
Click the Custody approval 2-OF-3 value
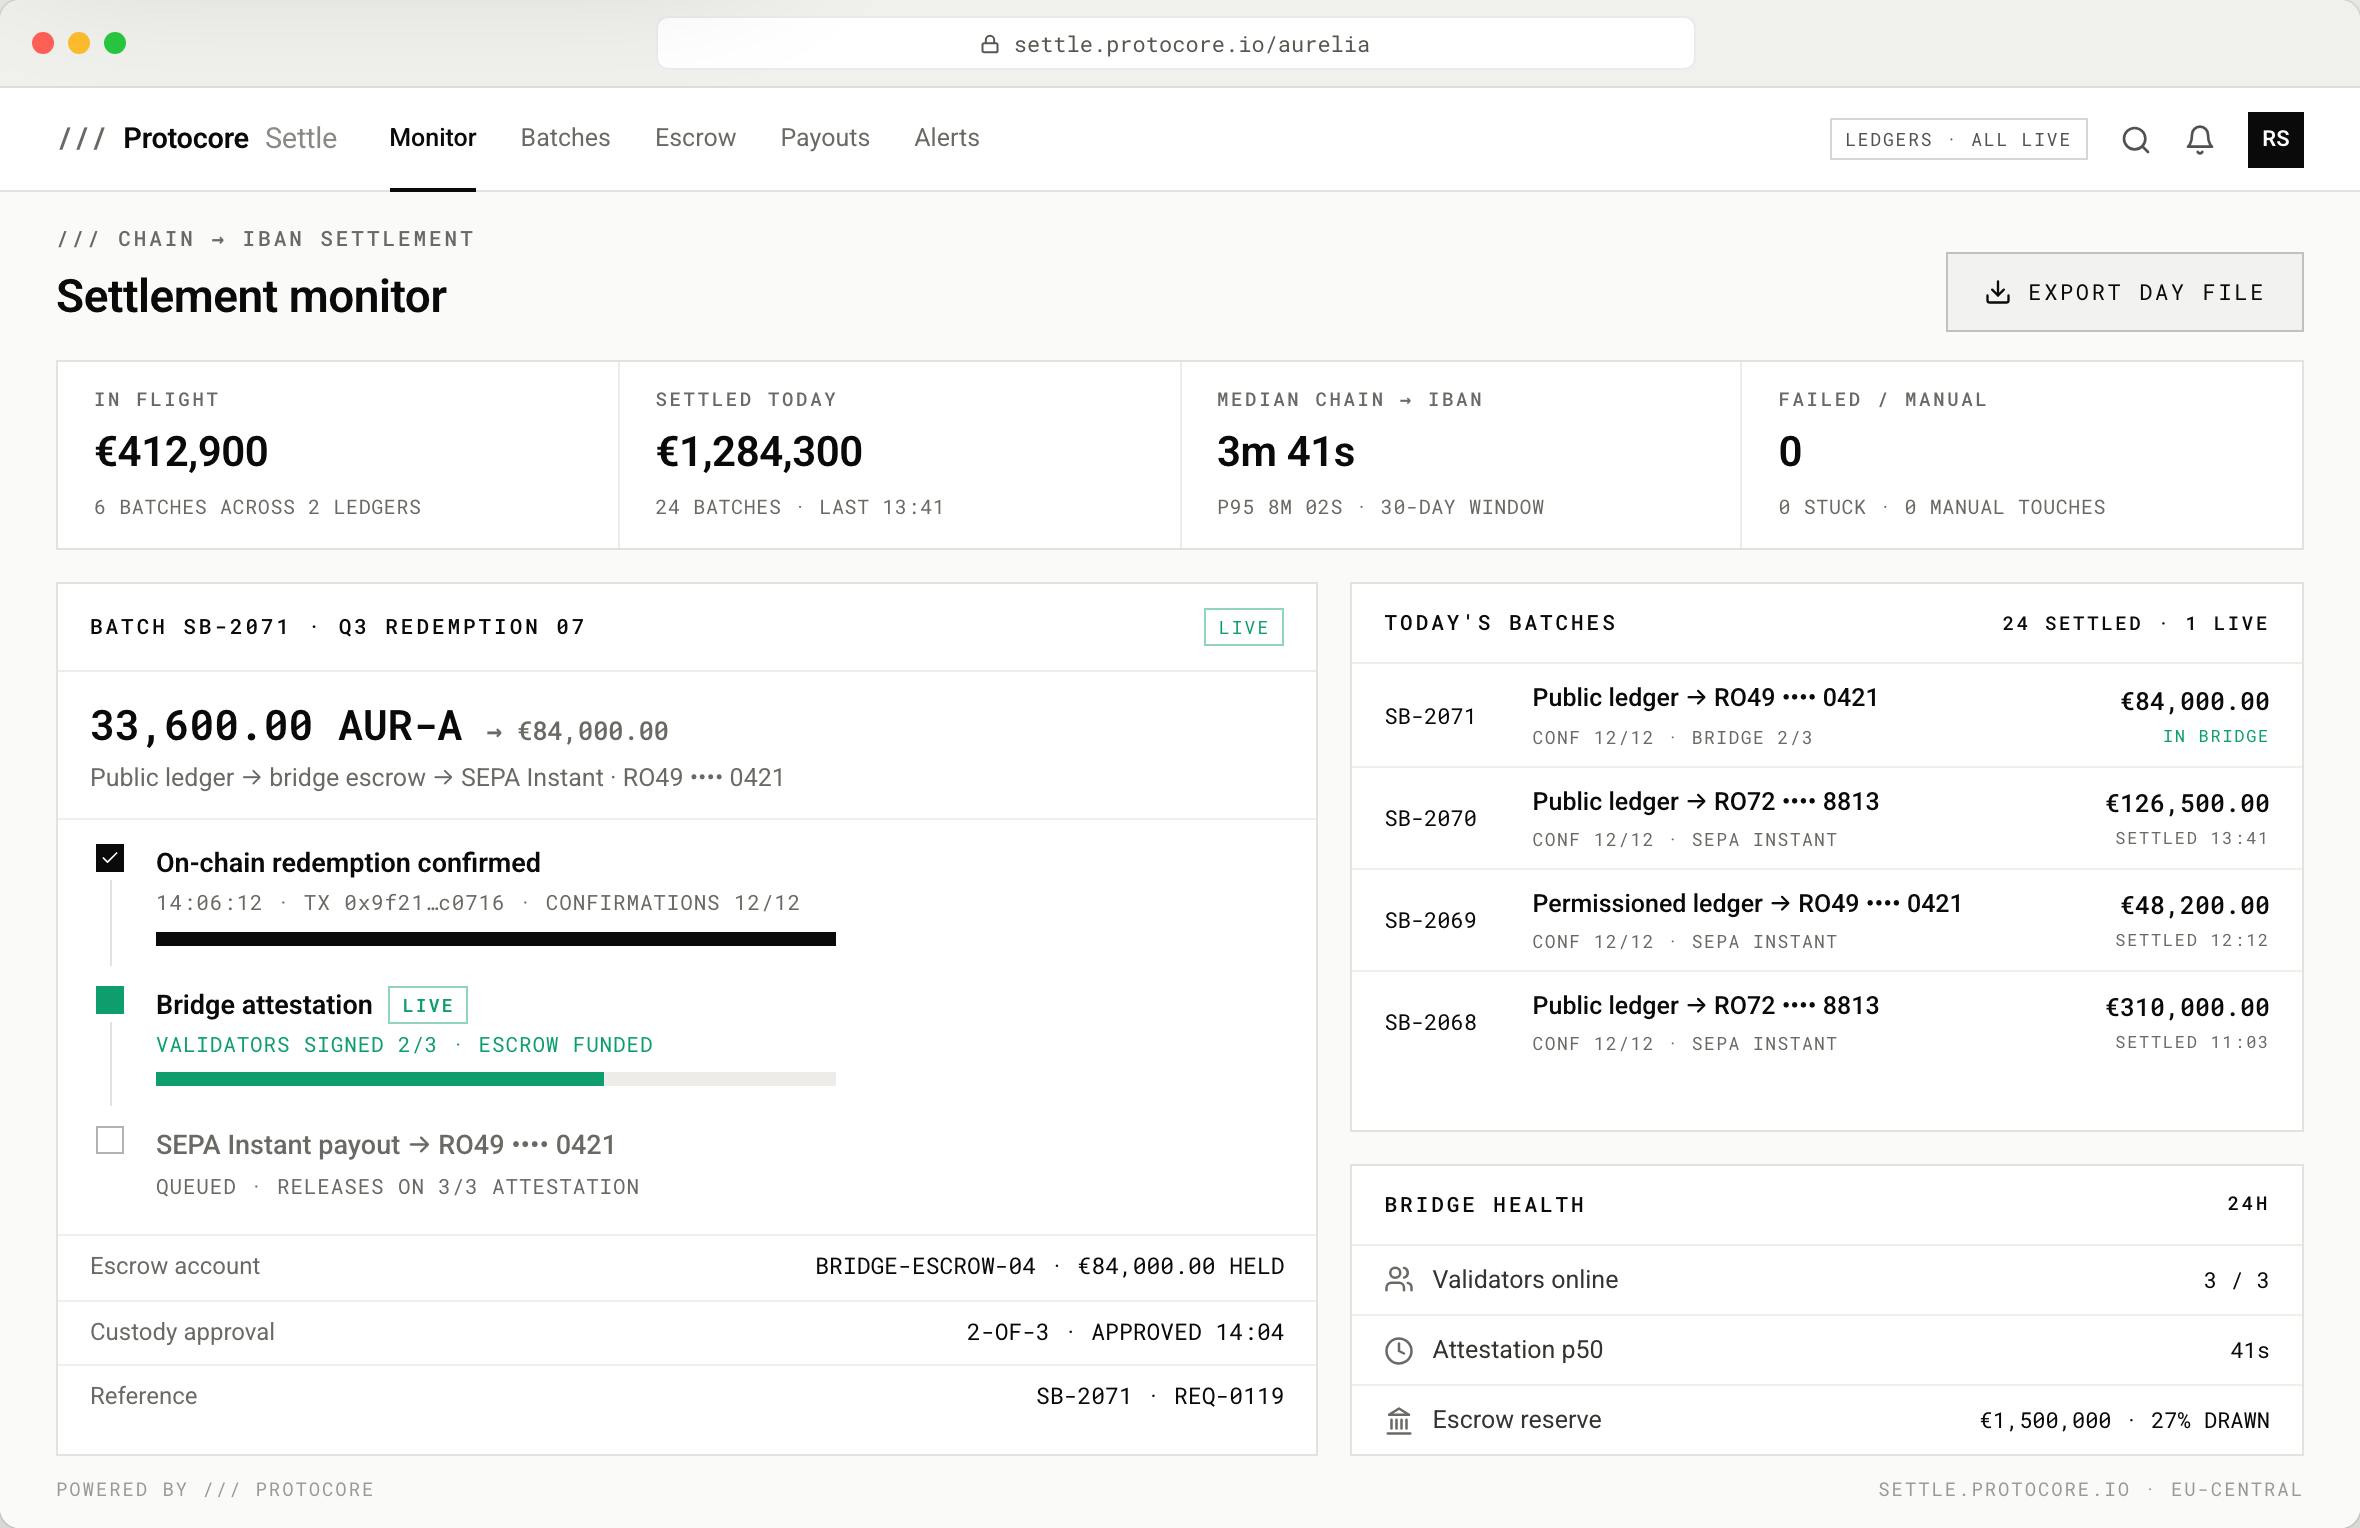click(1125, 1332)
